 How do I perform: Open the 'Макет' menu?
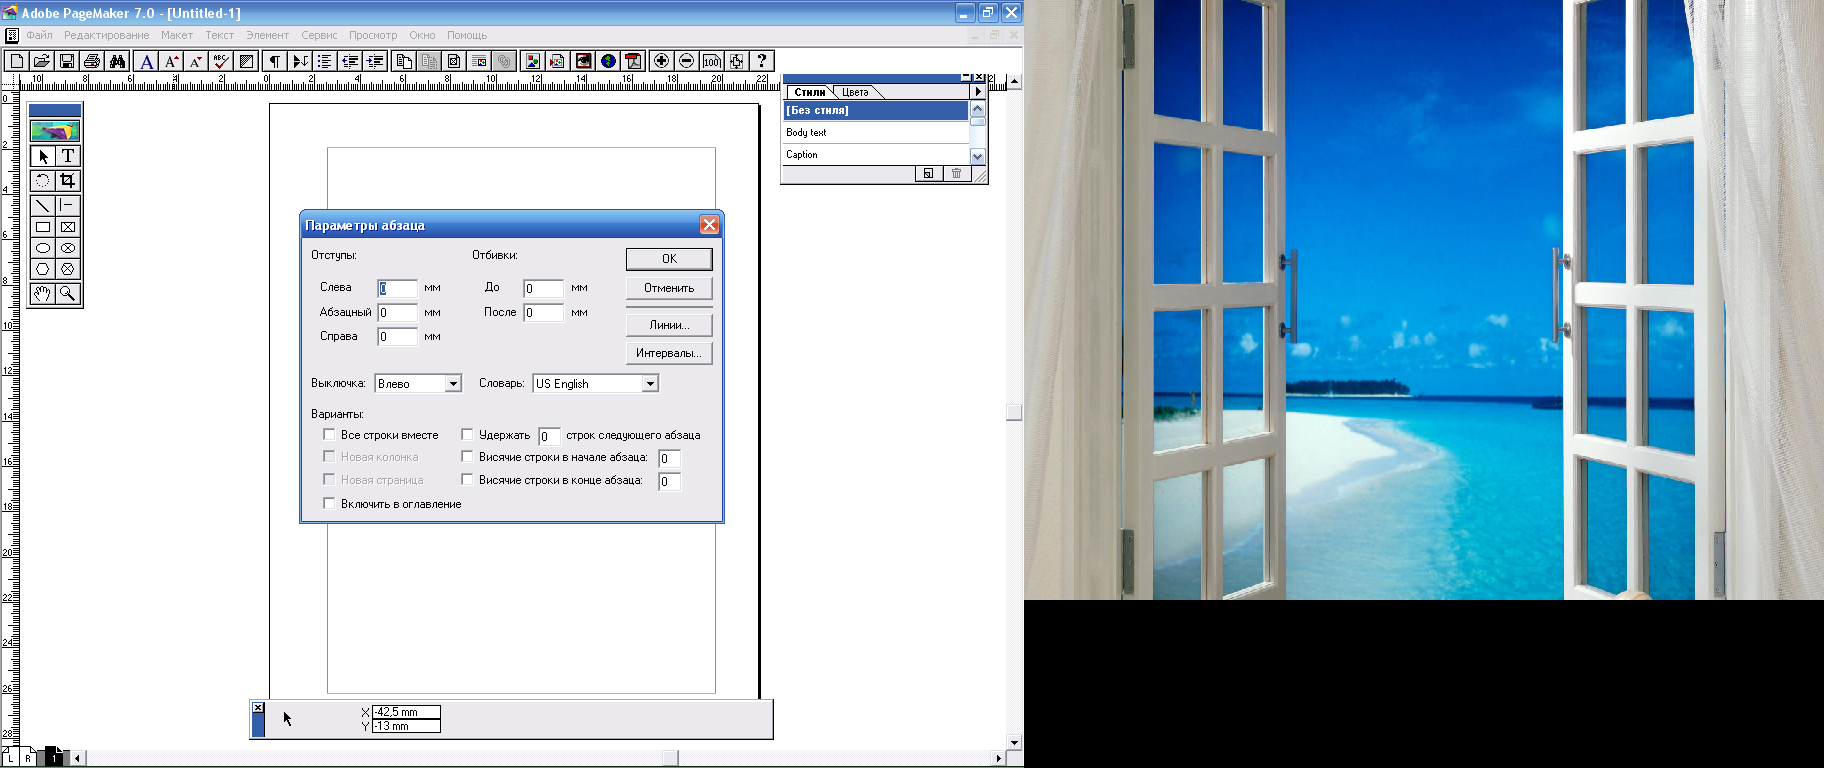[177, 35]
